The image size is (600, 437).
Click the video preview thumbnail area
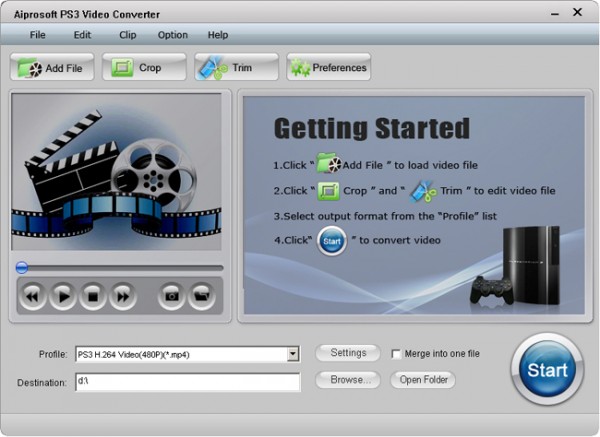[x=117, y=172]
